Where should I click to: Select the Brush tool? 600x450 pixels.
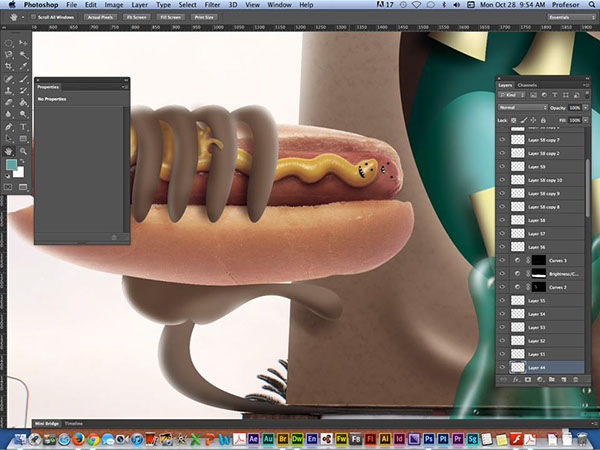point(23,79)
